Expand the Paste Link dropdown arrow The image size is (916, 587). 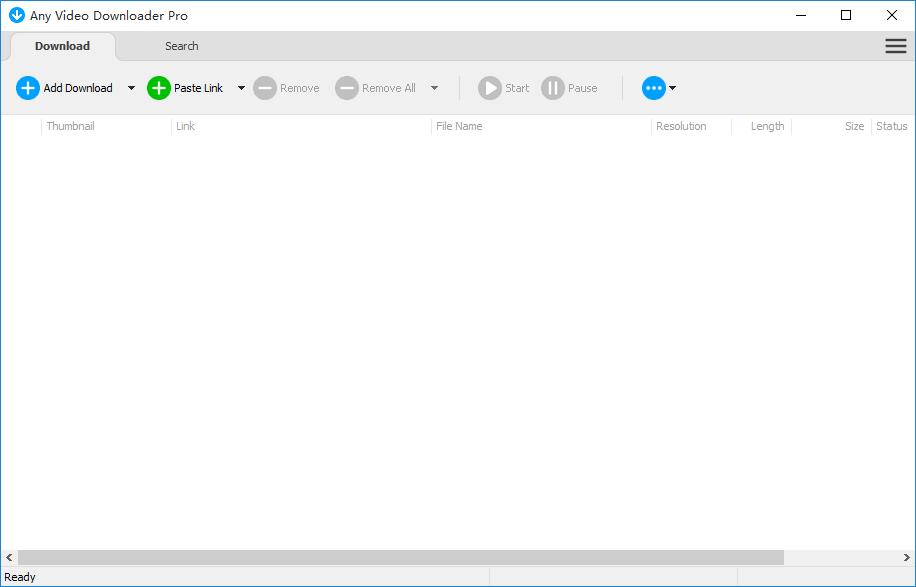(241, 88)
